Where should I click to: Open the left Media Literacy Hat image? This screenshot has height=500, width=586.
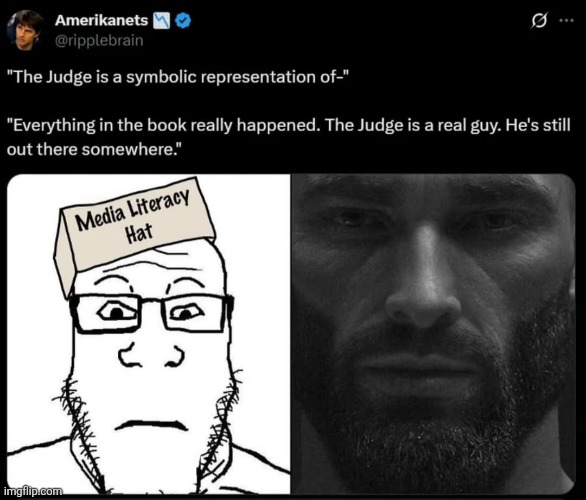(x=149, y=334)
